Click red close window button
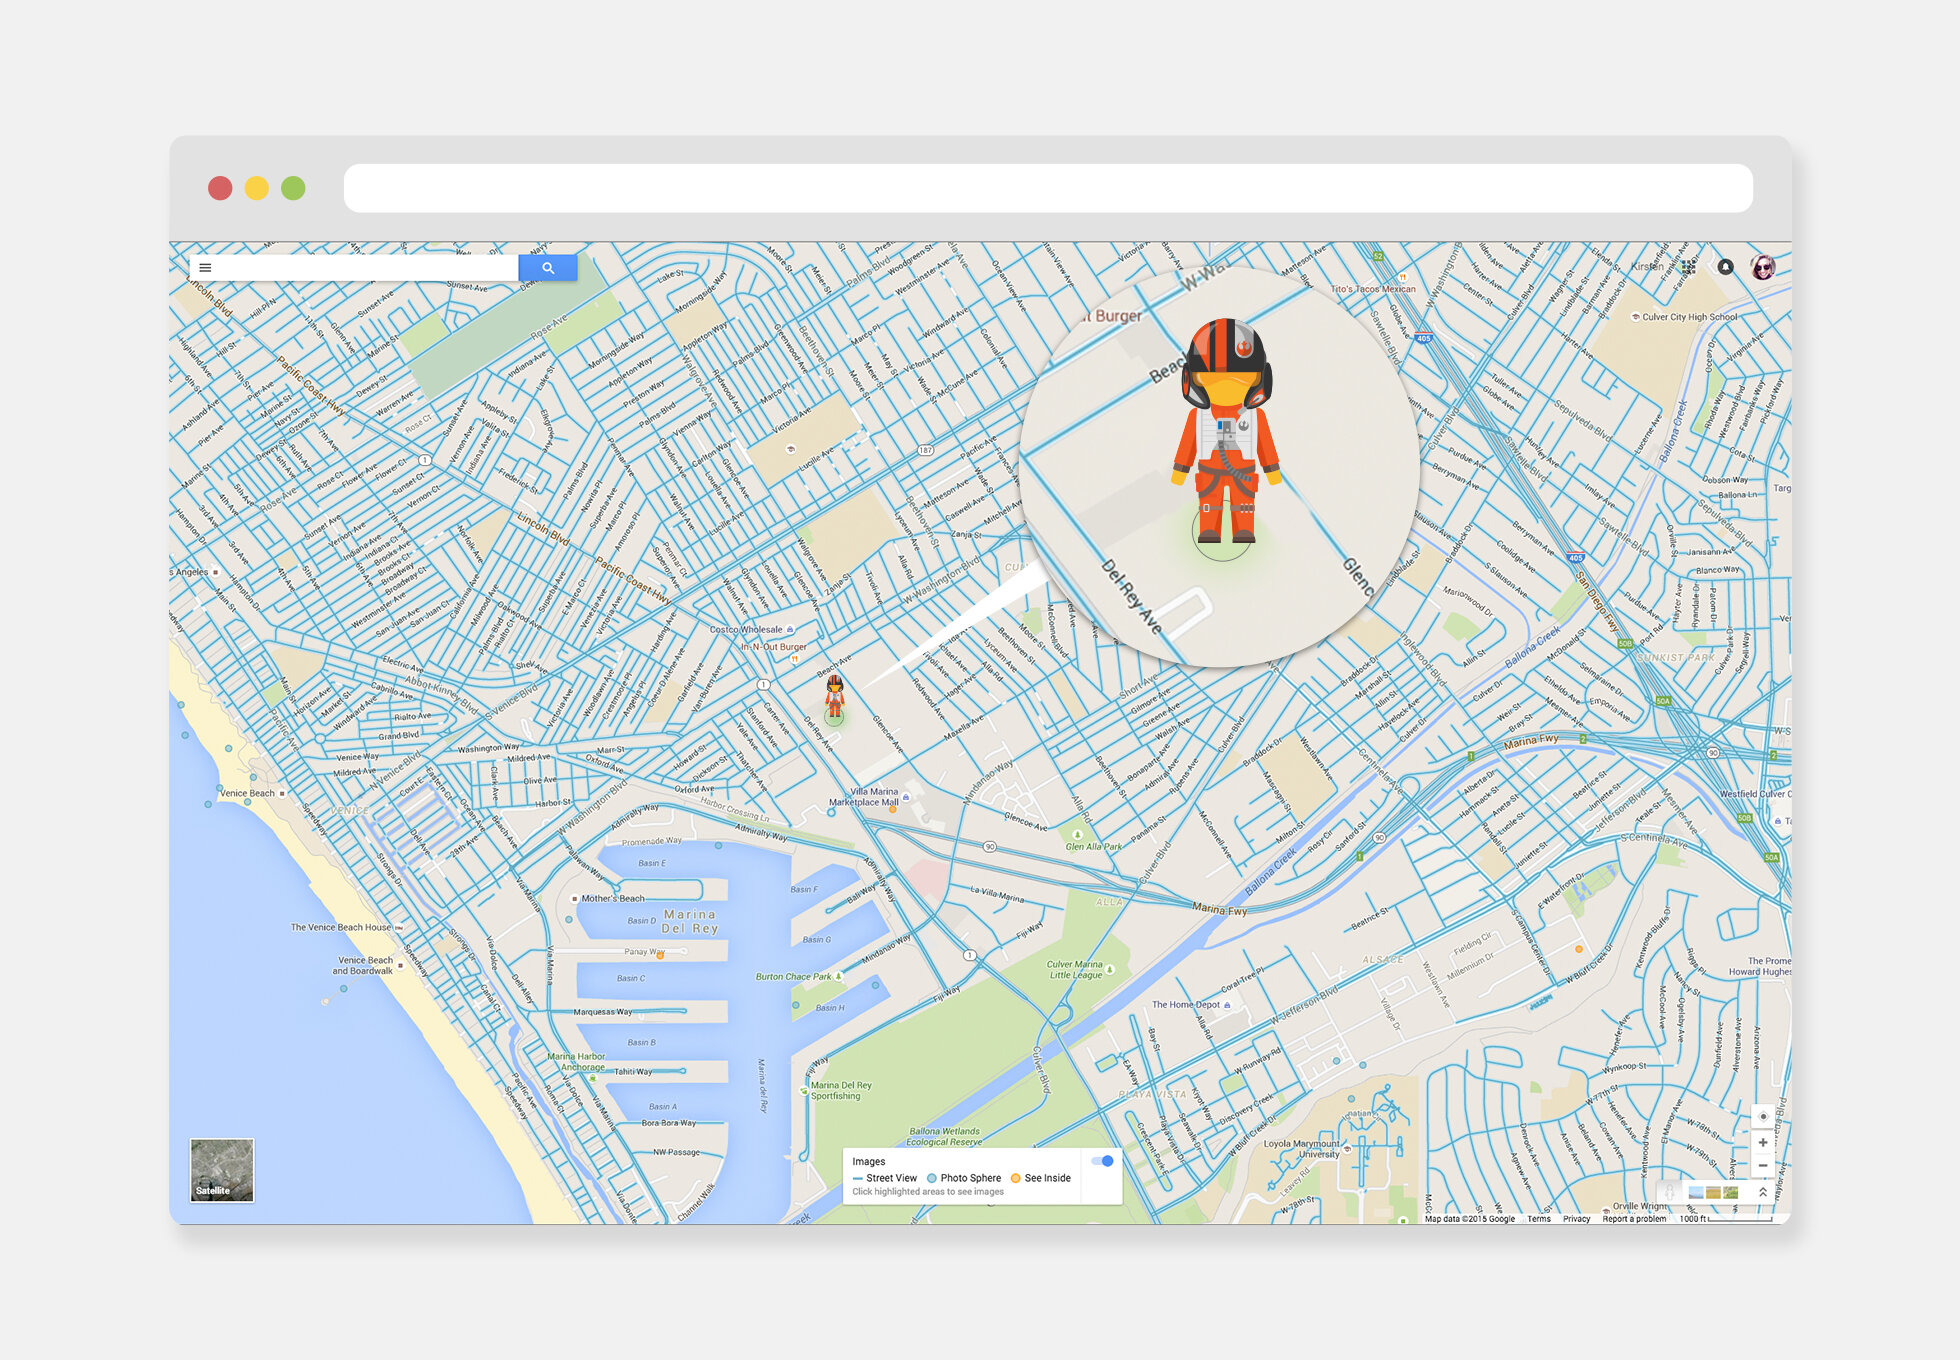Image resolution: width=1960 pixels, height=1360 pixels. pyautogui.click(x=220, y=188)
